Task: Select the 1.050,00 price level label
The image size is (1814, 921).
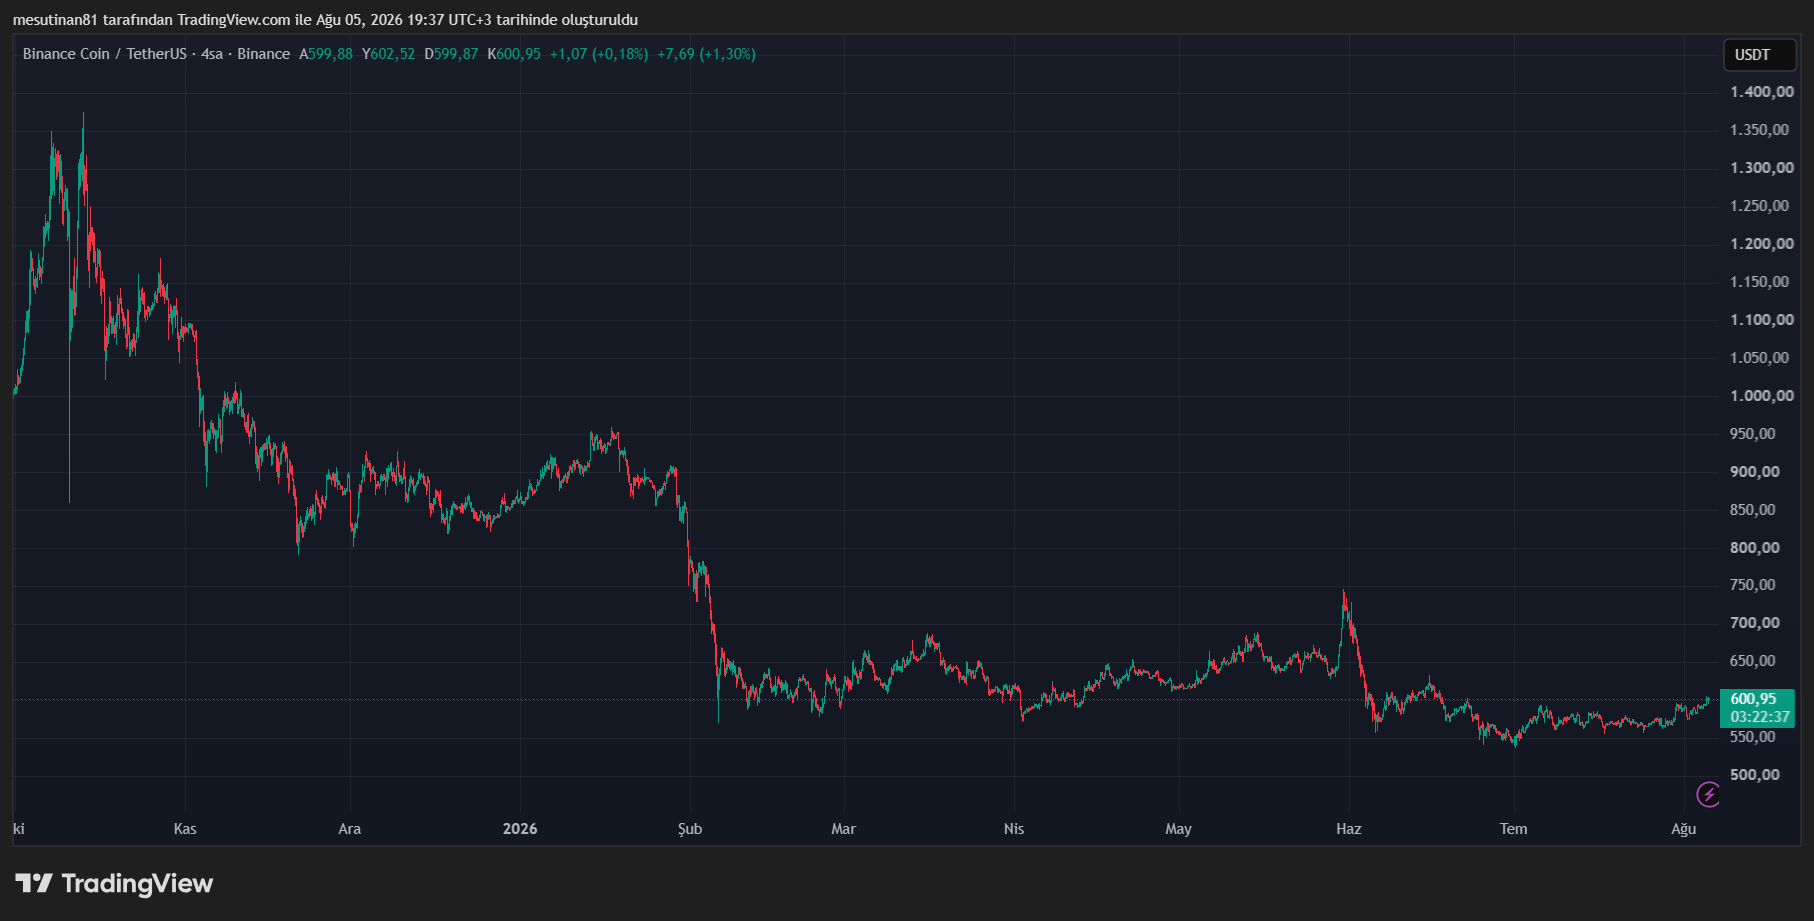Action: pyautogui.click(x=1760, y=358)
